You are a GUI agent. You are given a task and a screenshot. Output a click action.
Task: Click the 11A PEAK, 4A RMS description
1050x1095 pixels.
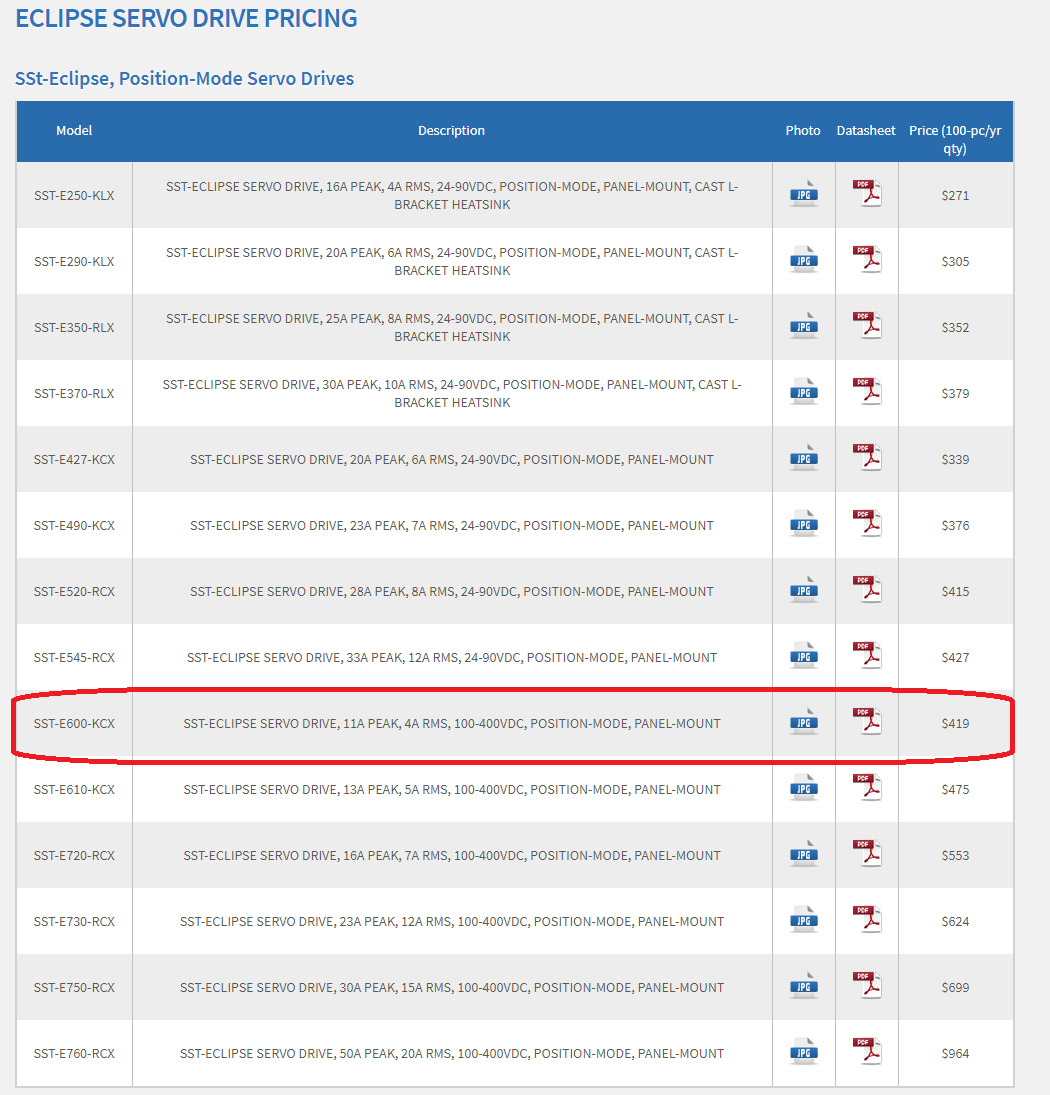(452, 723)
